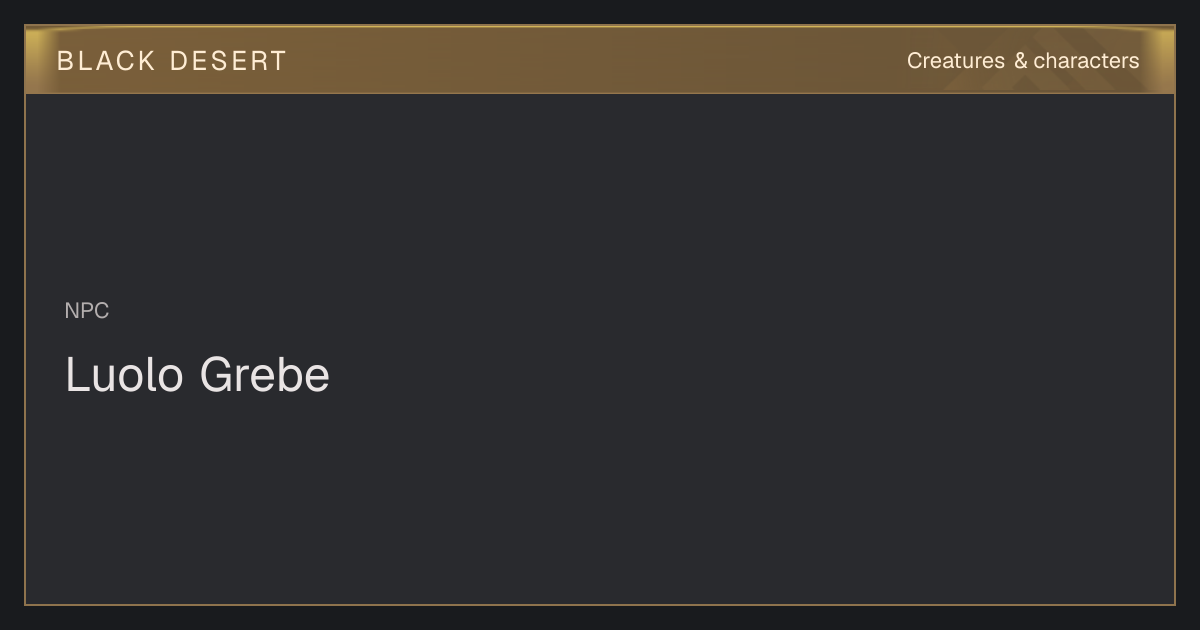Viewport: 1200px width, 630px height.
Task: Click the ampersand in the category label
Action: point(1020,61)
